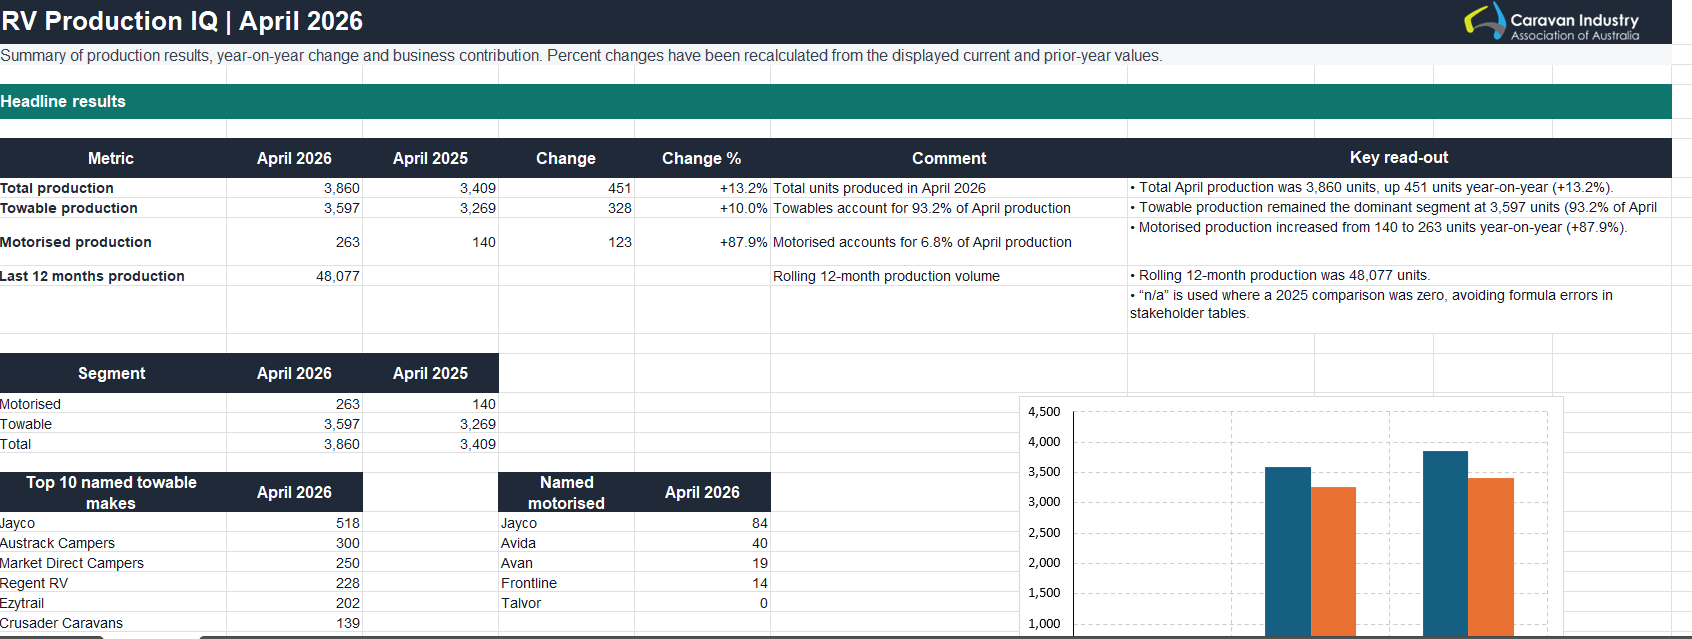The height and width of the screenshot is (639, 1692).
Task: Click the Jayco motorised value 84
Action: coord(760,523)
